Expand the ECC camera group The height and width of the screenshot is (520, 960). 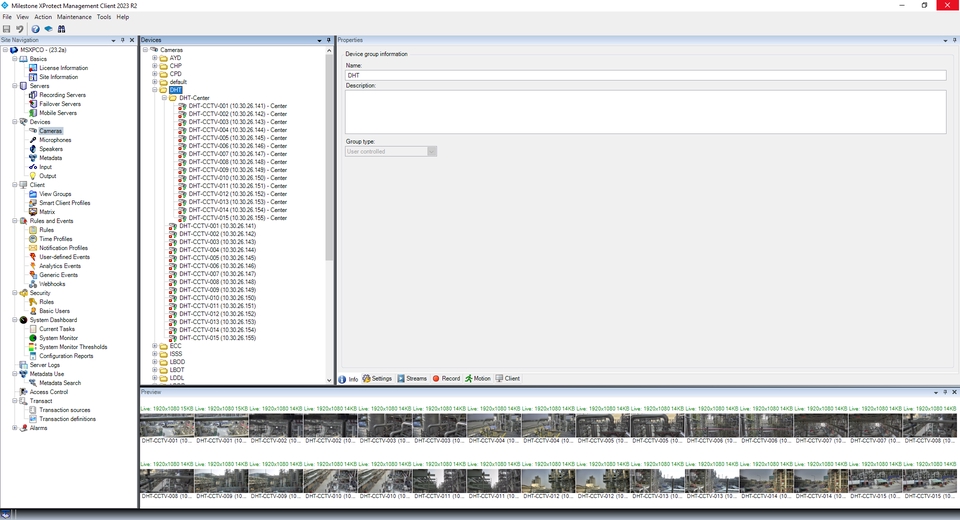coord(155,346)
